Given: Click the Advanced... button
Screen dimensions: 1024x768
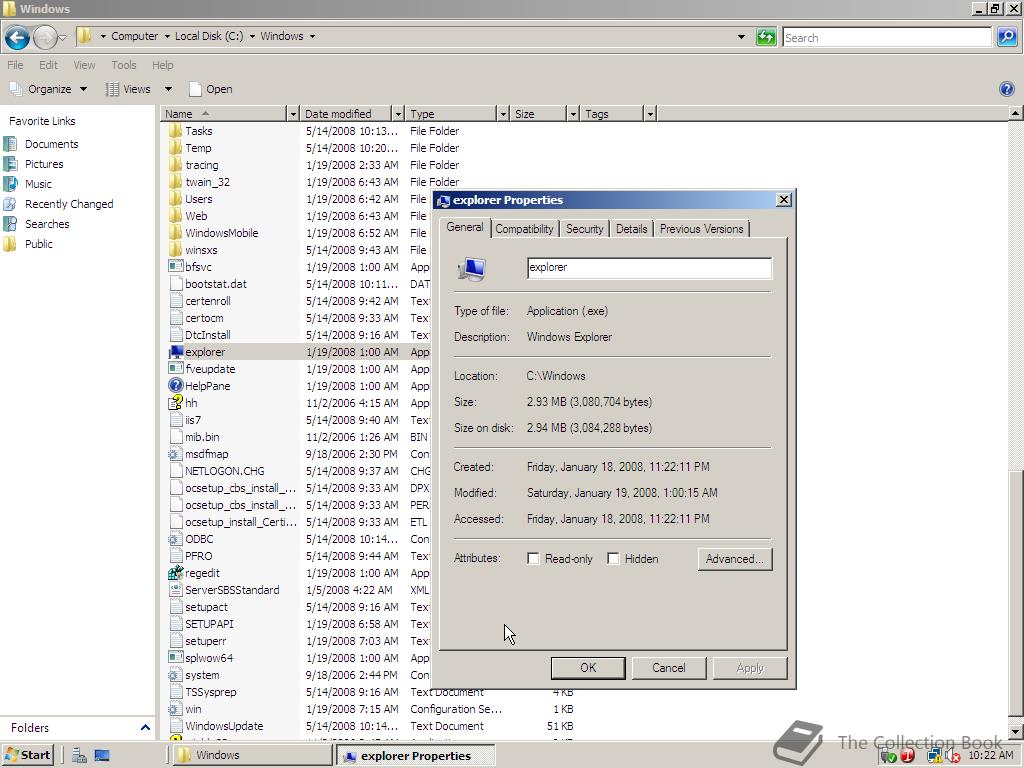Looking at the screenshot, I should point(735,558).
